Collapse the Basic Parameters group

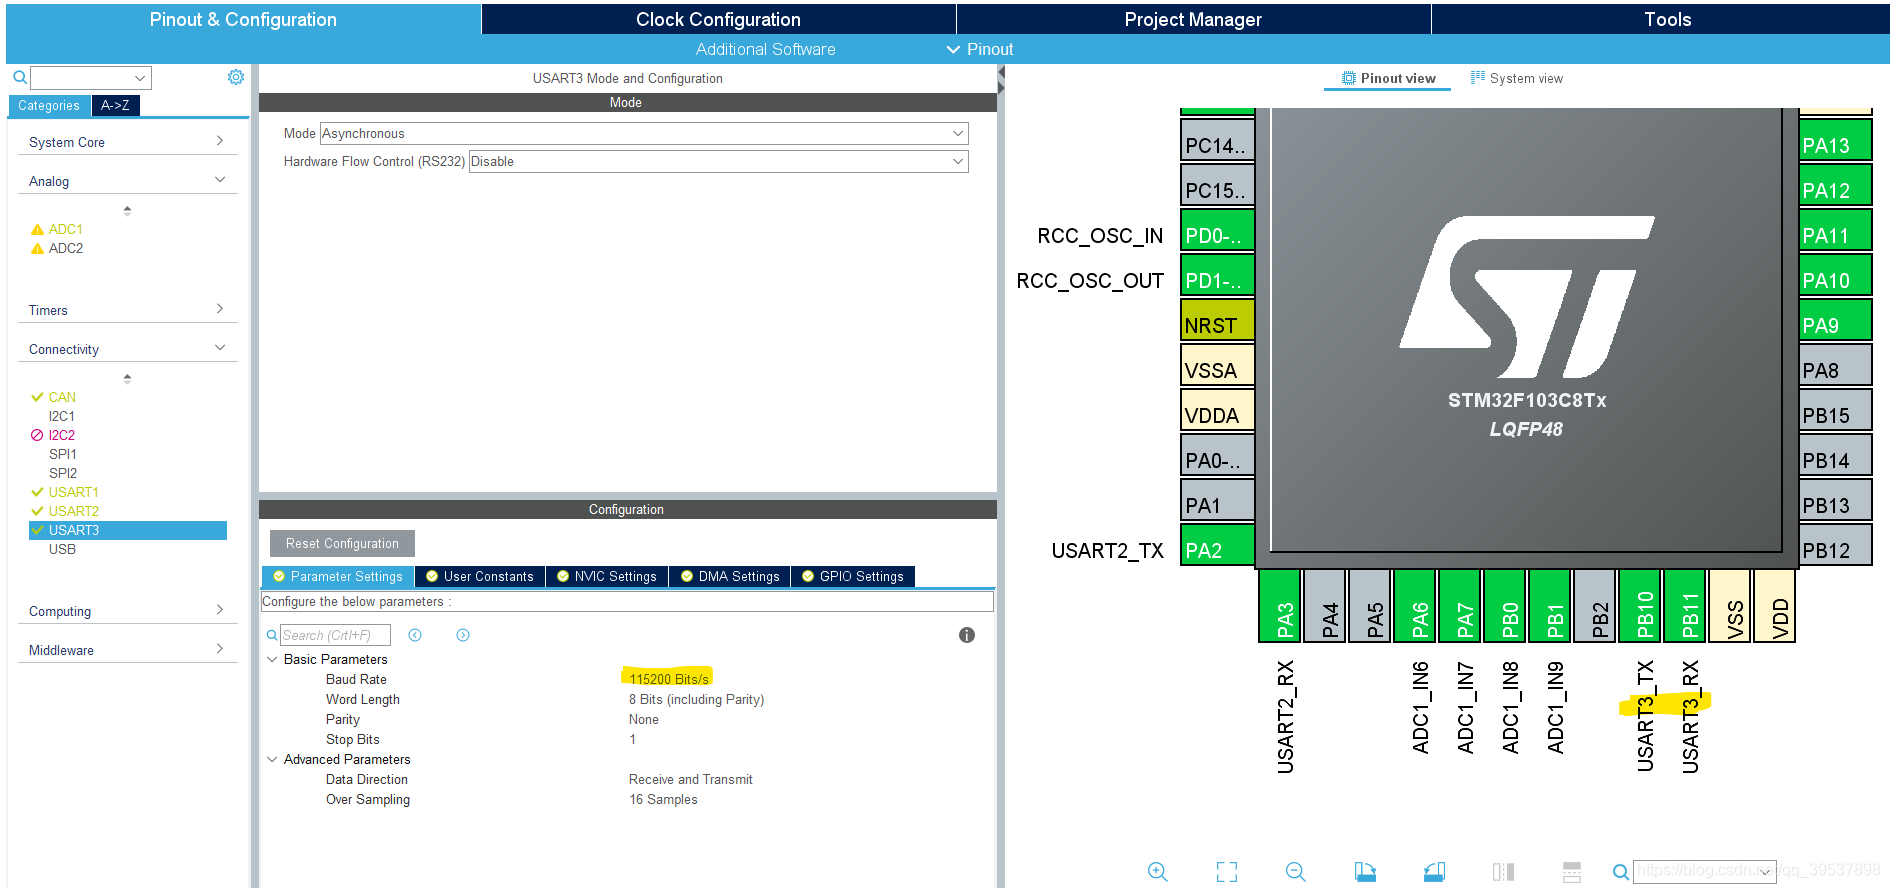(272, 659)
